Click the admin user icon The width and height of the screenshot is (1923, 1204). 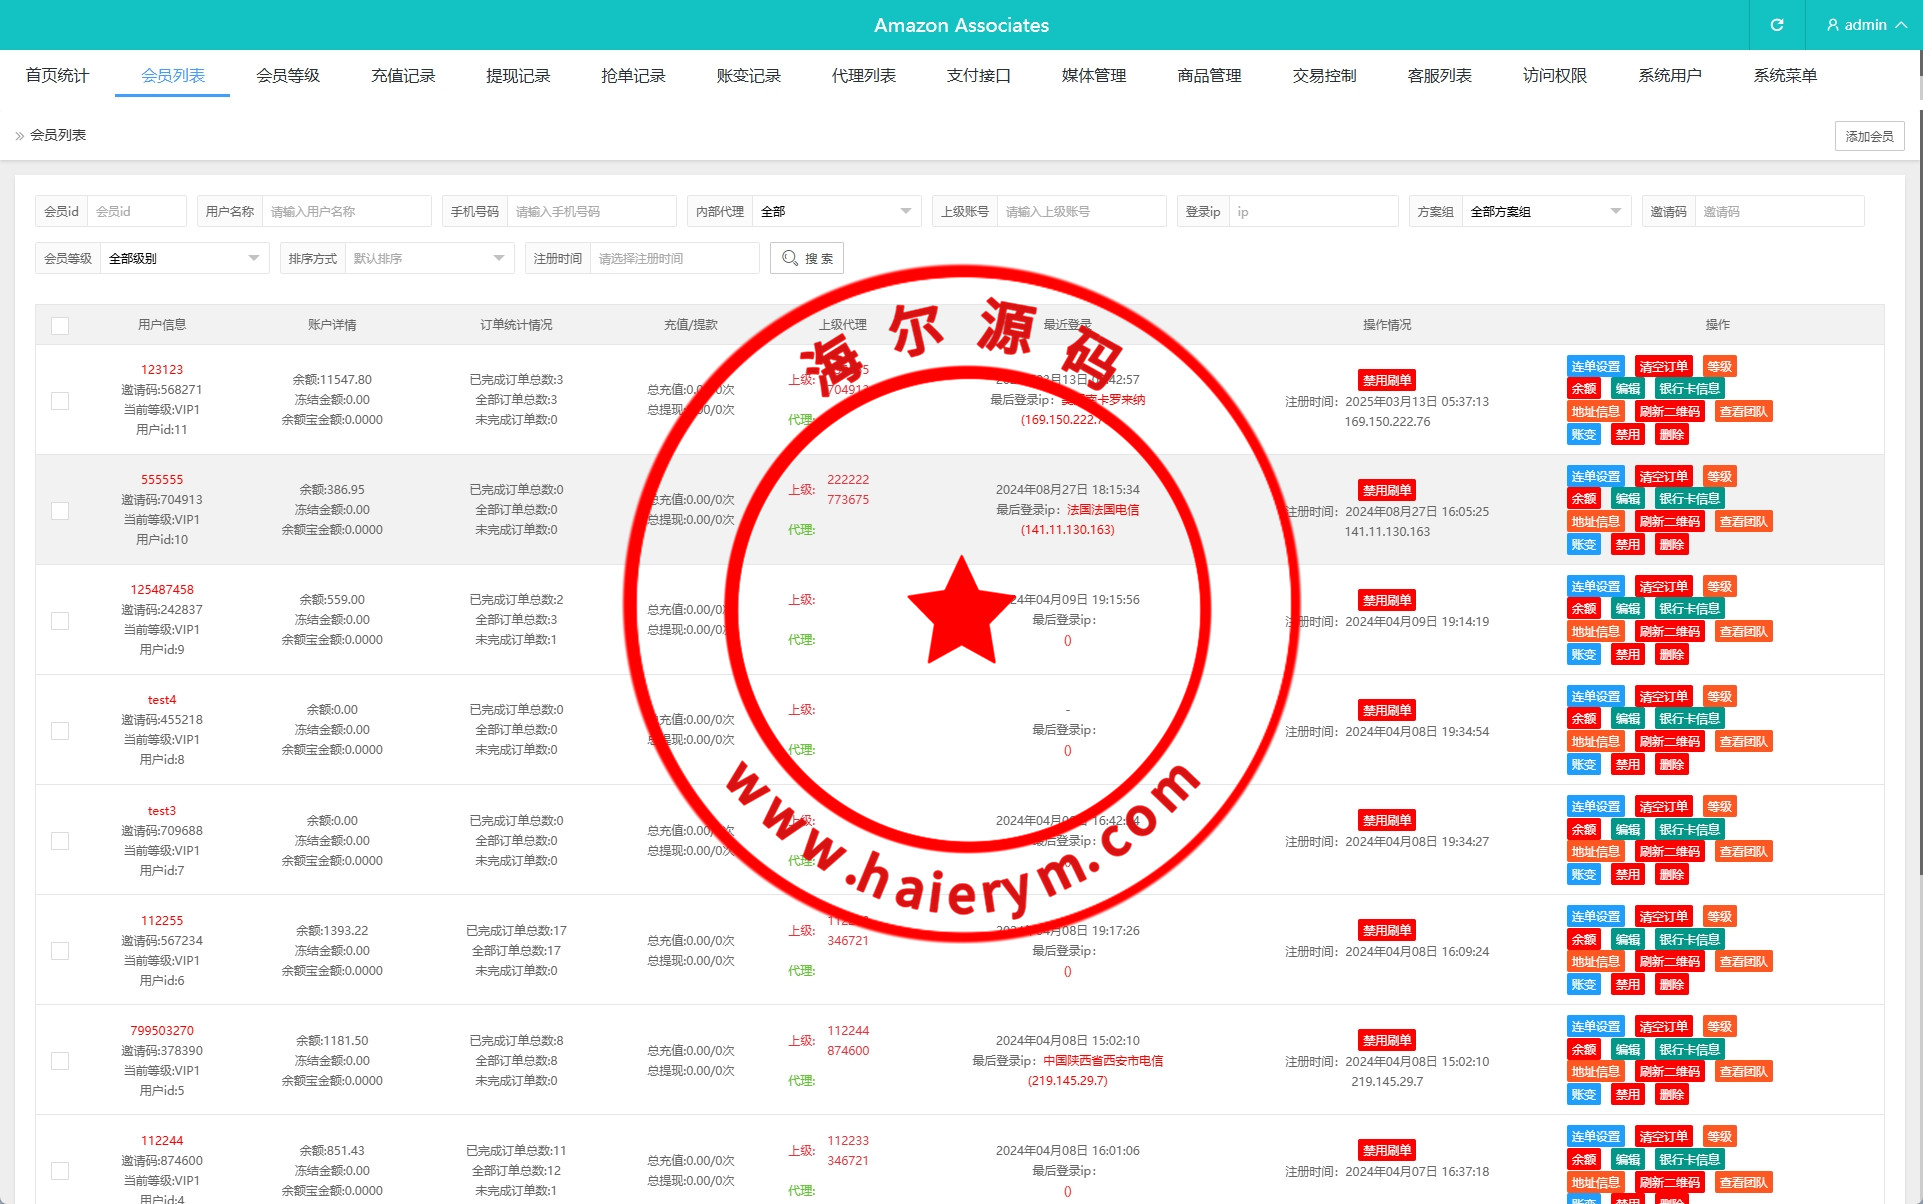tap(1833, 25)
